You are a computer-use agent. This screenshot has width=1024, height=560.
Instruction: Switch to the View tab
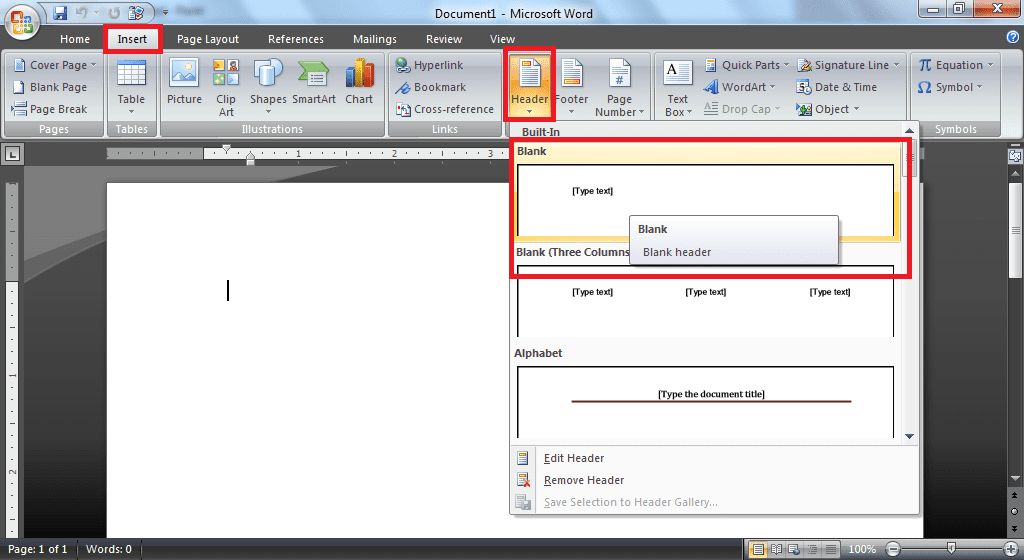[x=502, y=39]
